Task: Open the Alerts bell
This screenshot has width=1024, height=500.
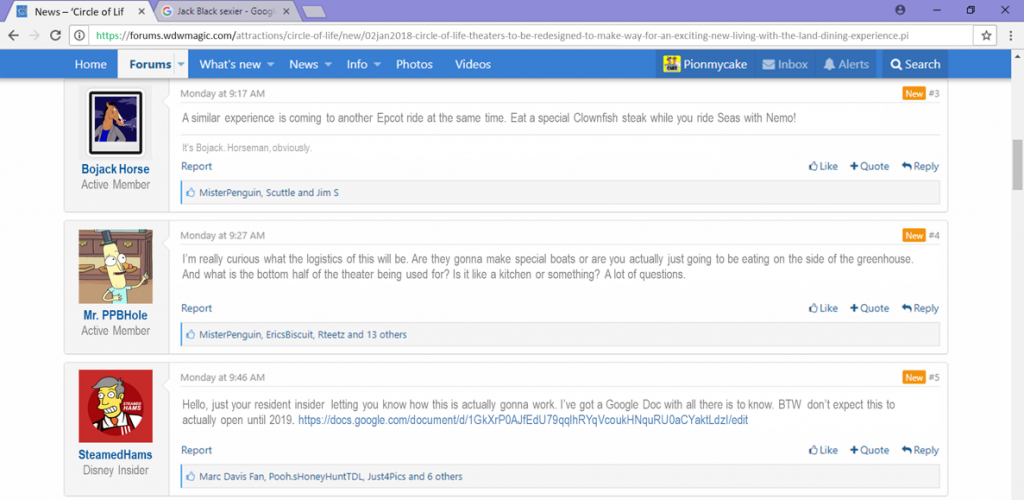Action: pyautogui.click(x=846, y=64)
